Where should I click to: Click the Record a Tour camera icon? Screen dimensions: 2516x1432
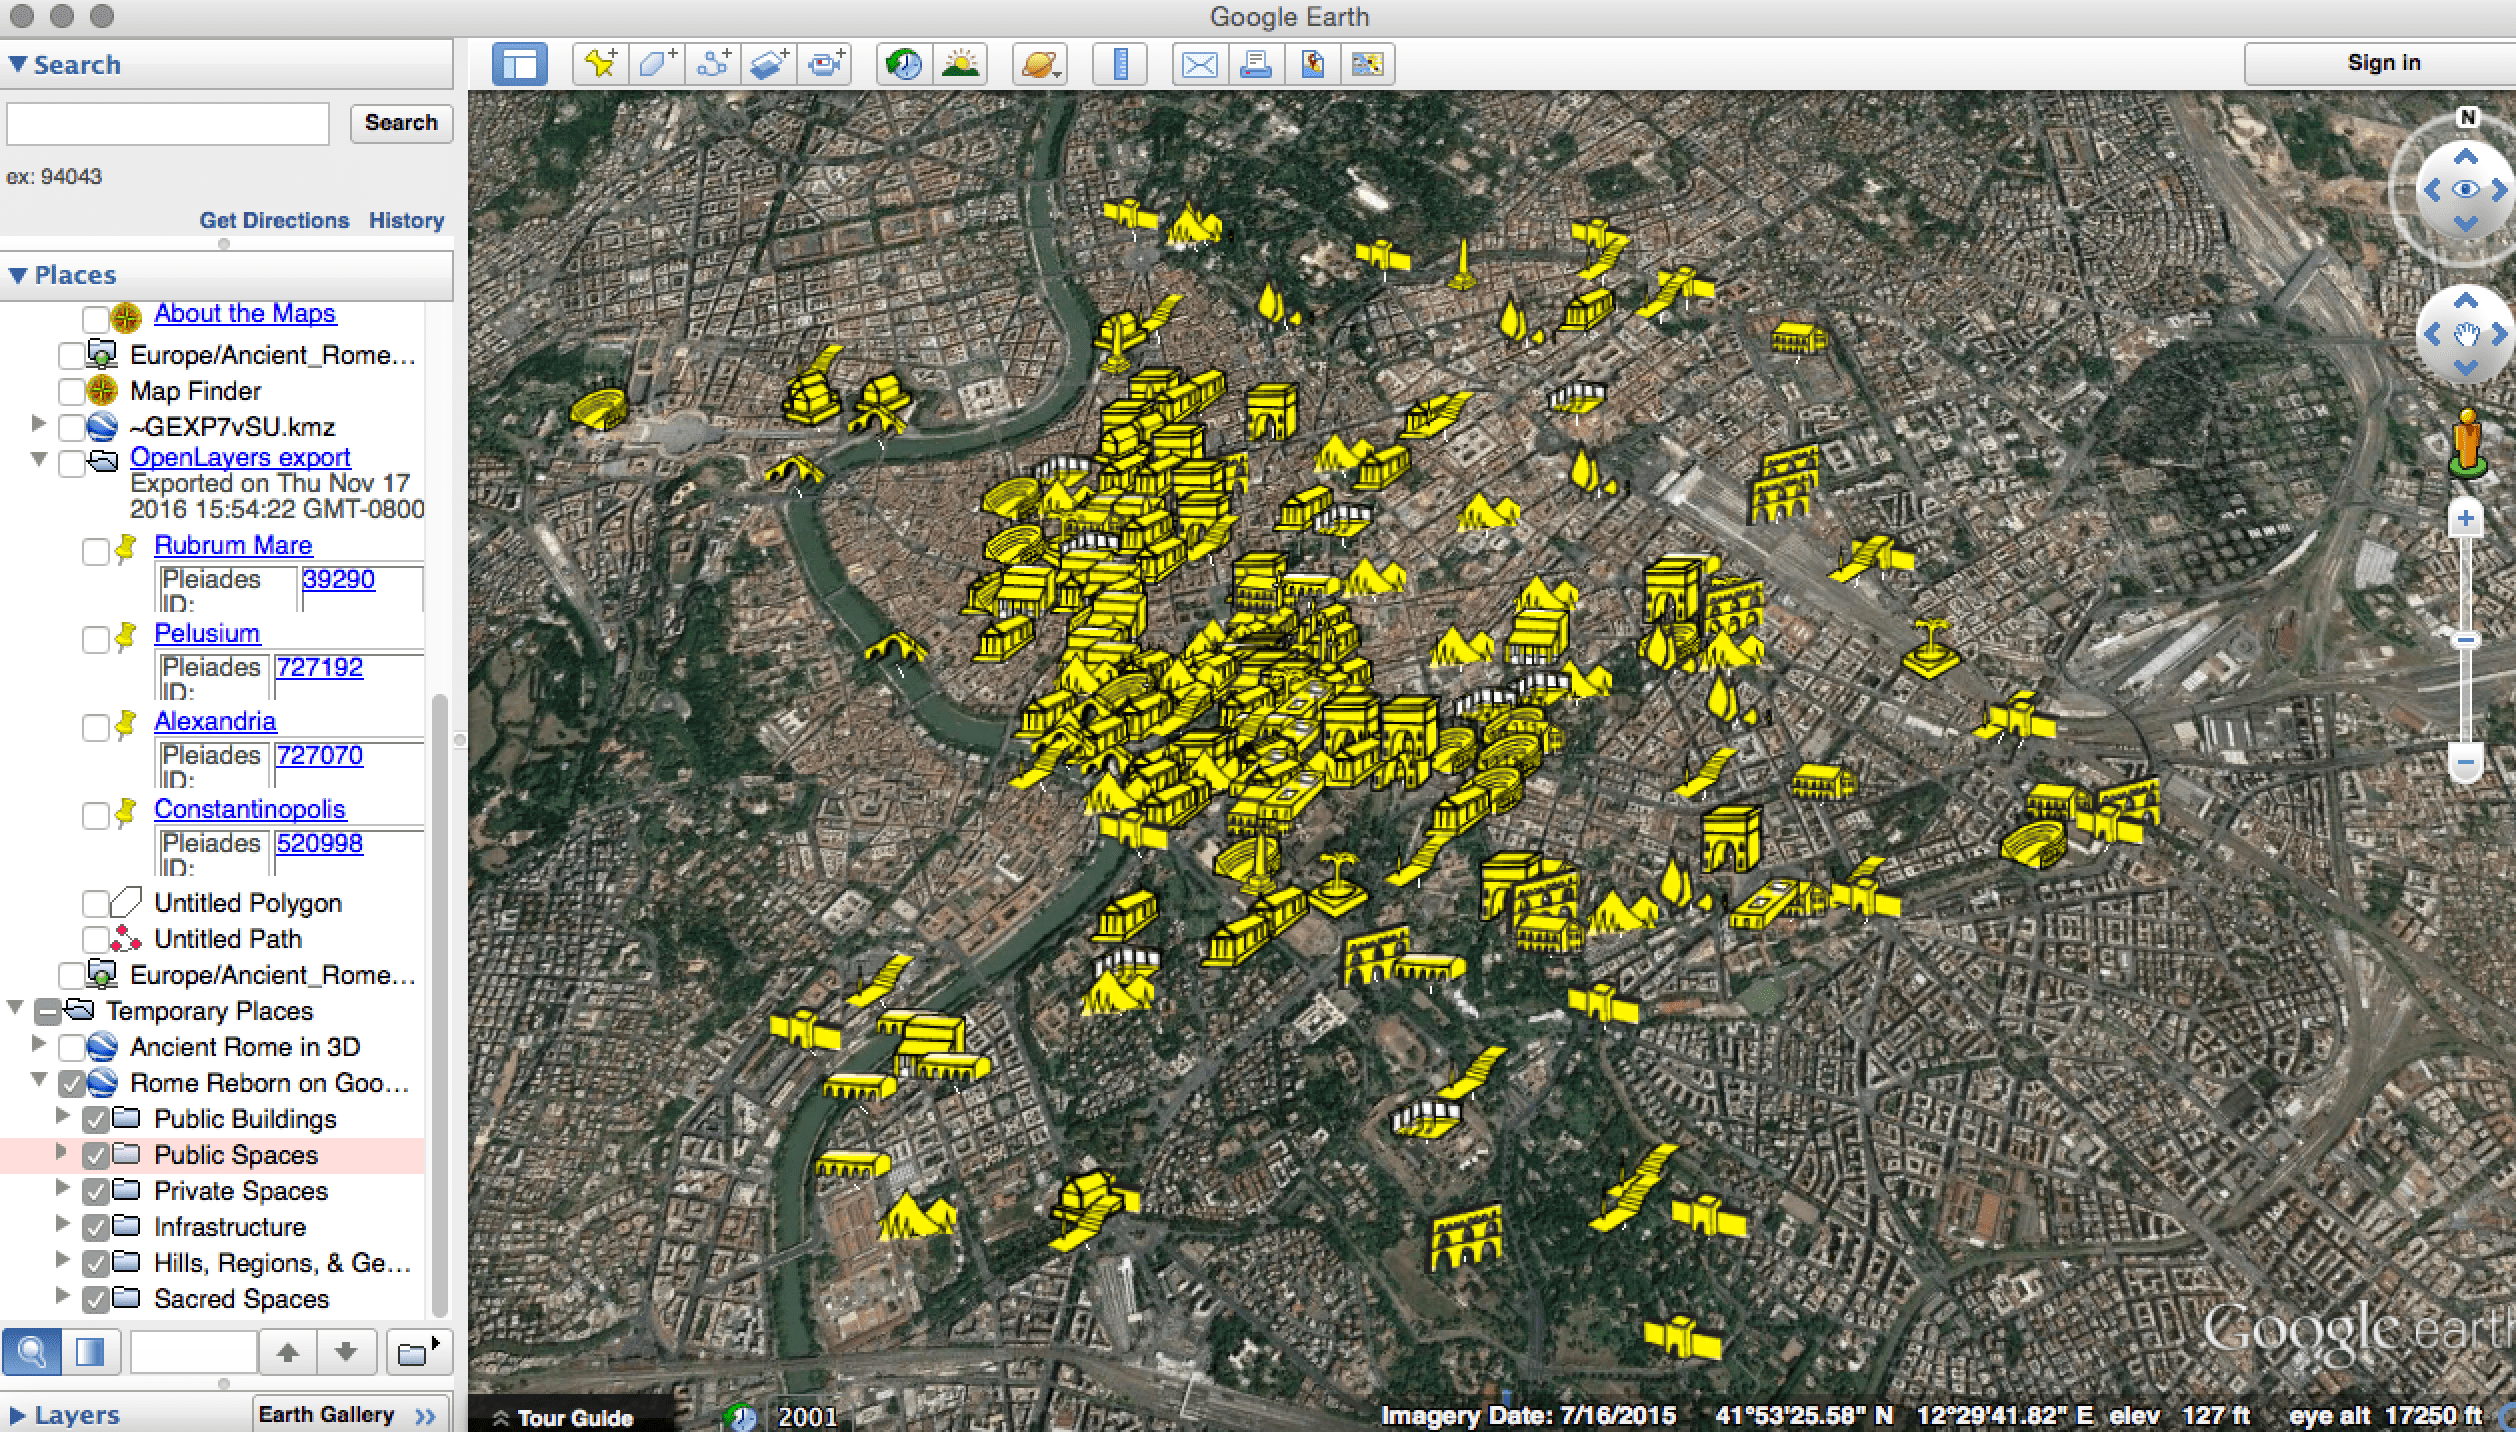(x=825, y=64)
